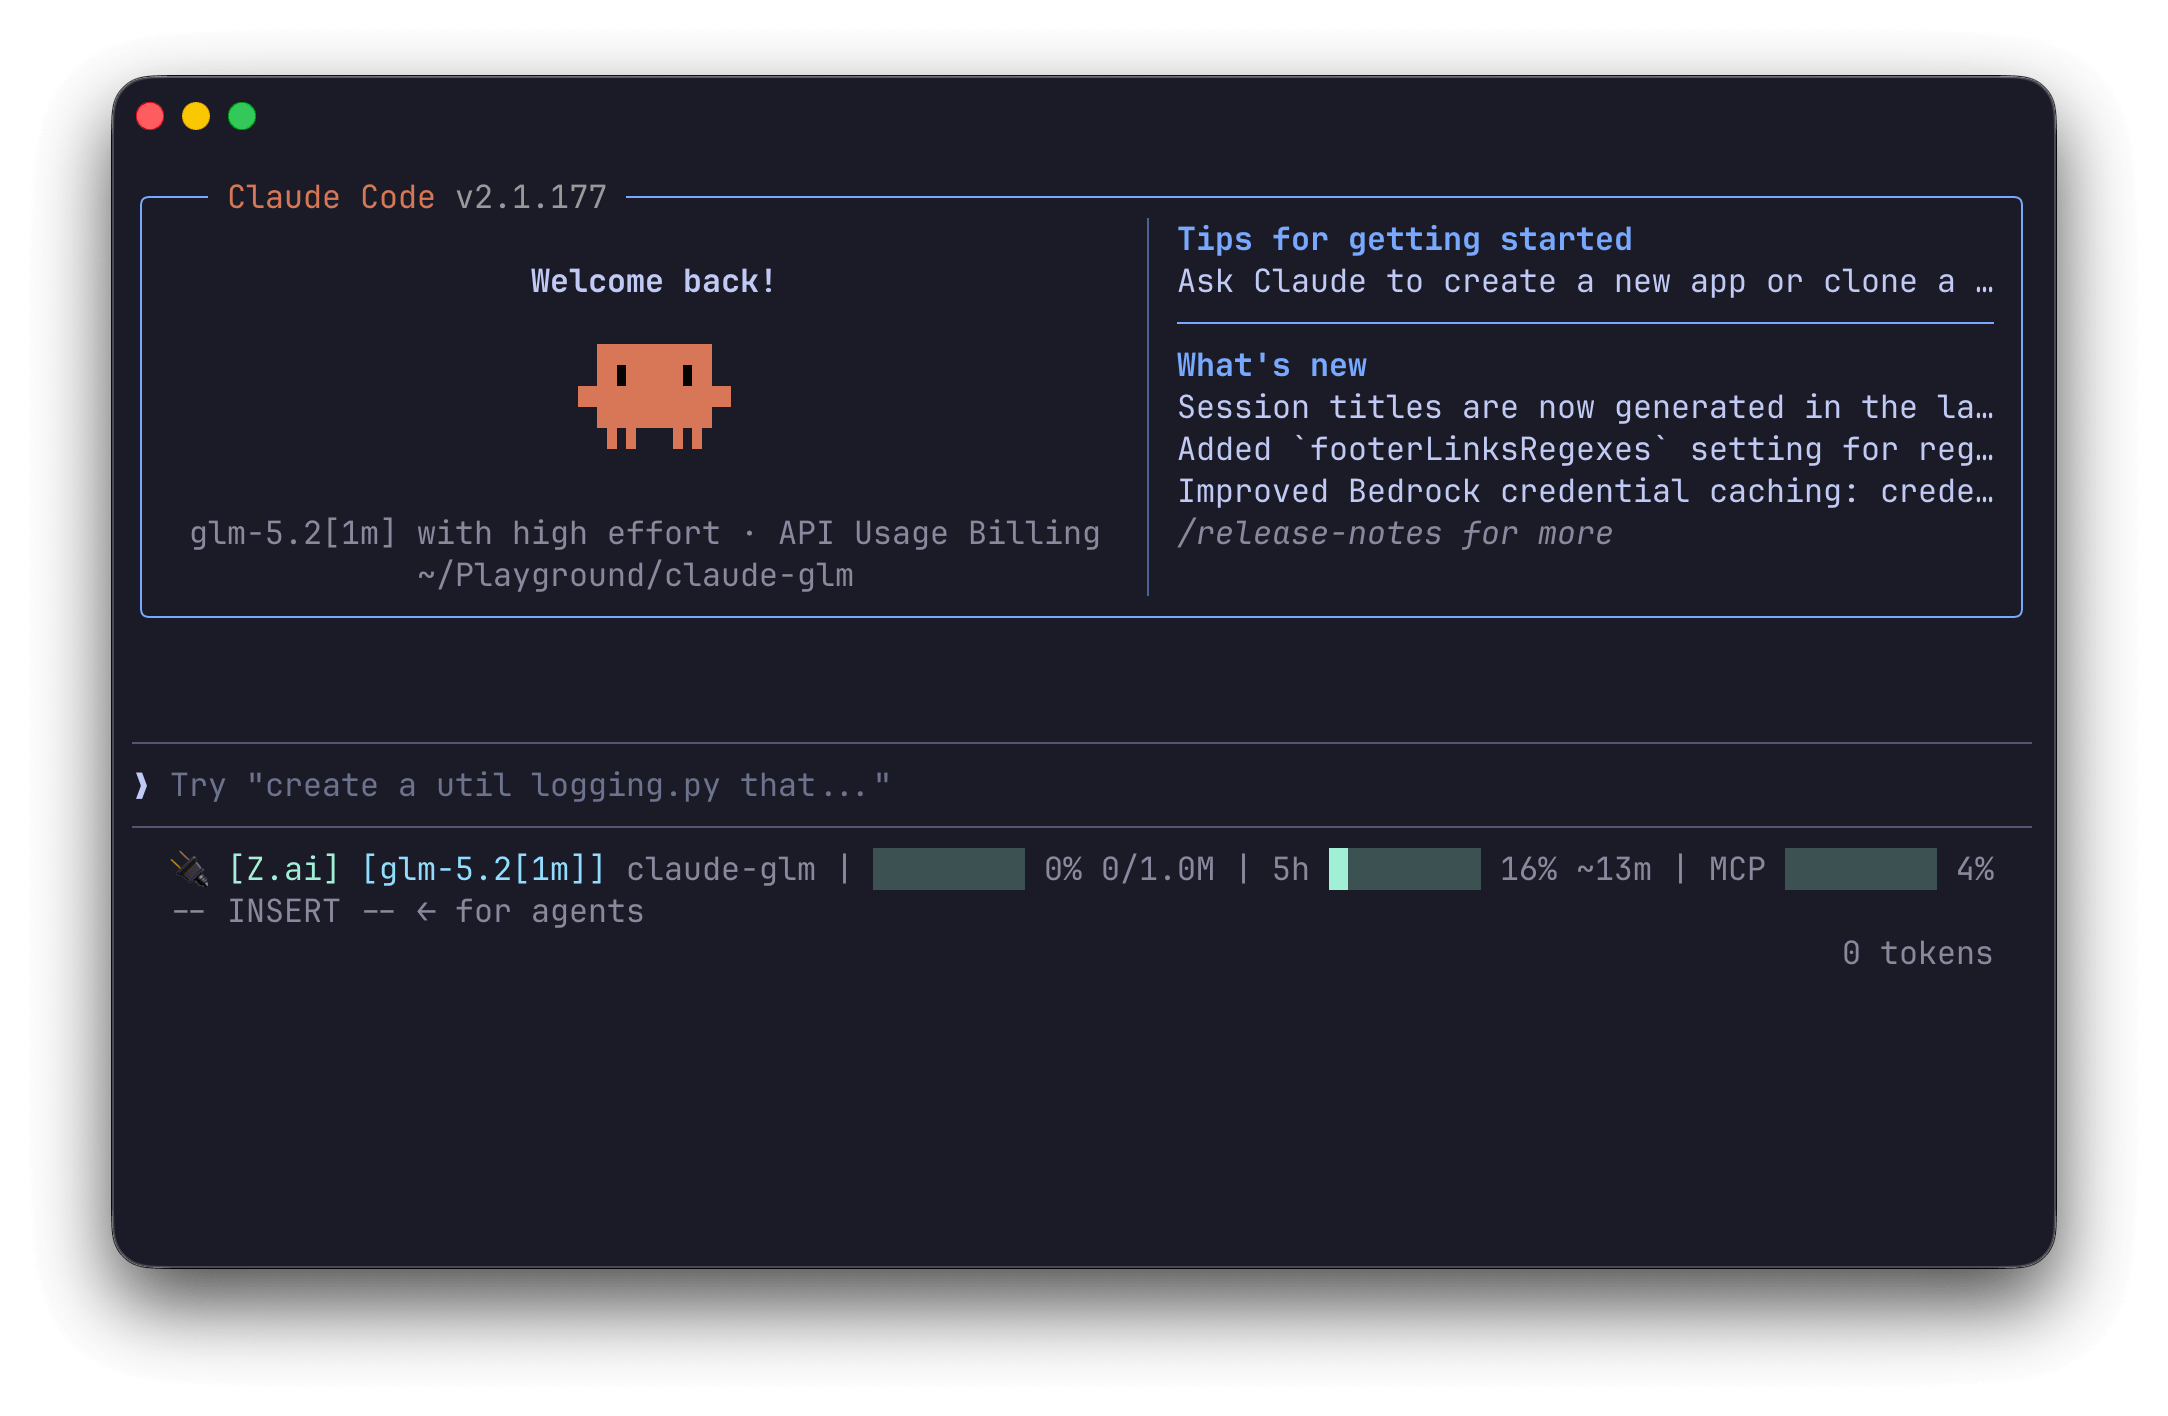Image resolution: width=2168 pixels, height=1416 pixels.
Task: Click the "~/Playground/claude-glm" path
Action: 636,575
